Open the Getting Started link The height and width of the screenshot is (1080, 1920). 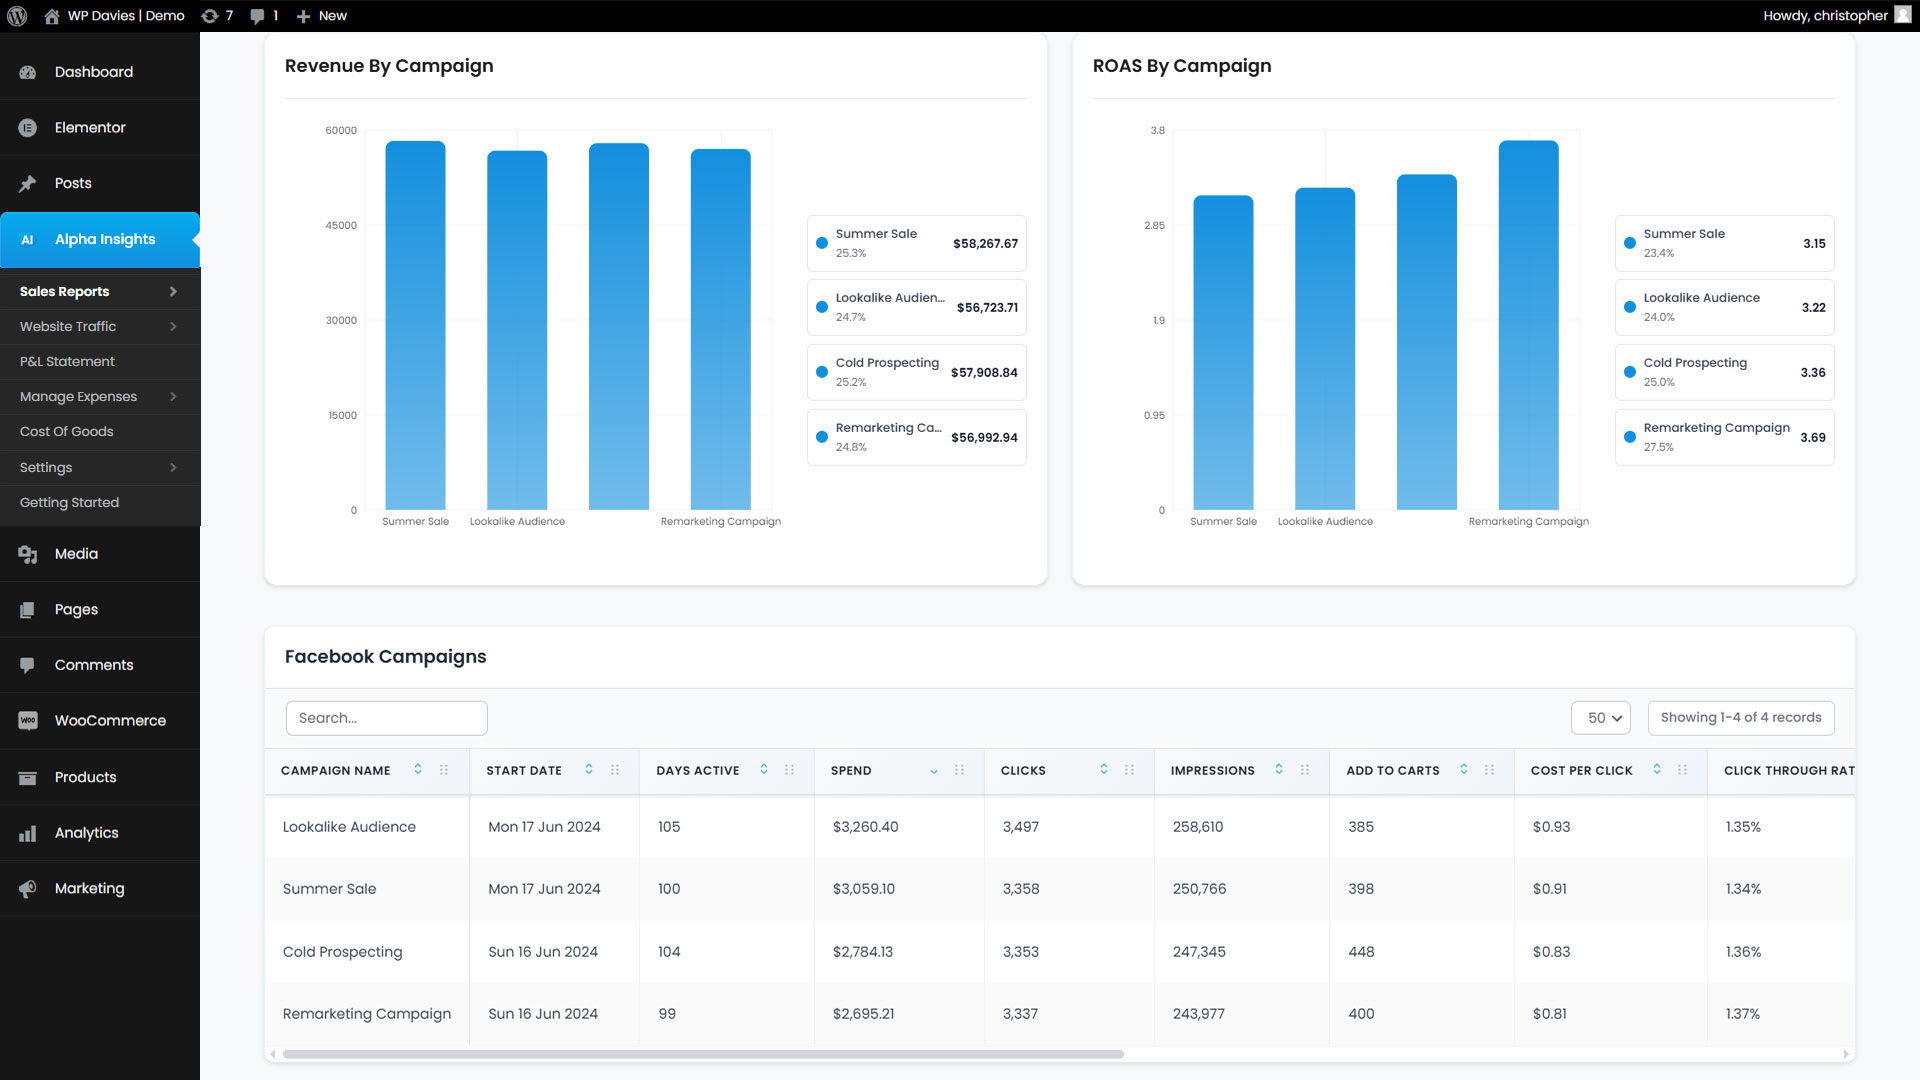(69, 503)
